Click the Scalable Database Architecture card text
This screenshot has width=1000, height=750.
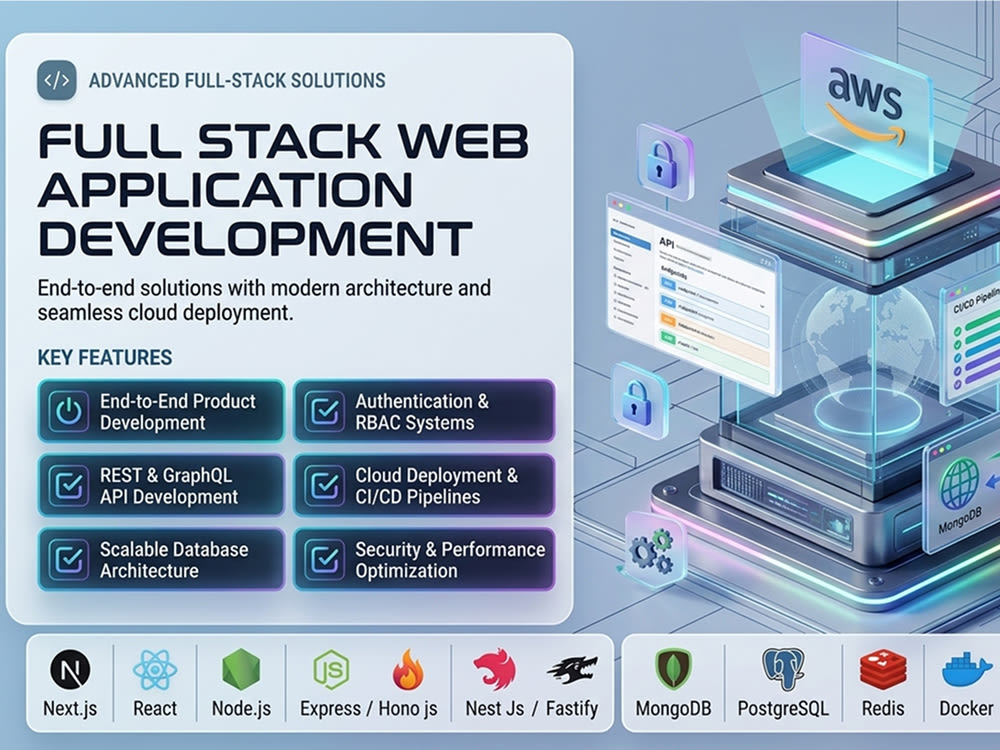(173, 559)
